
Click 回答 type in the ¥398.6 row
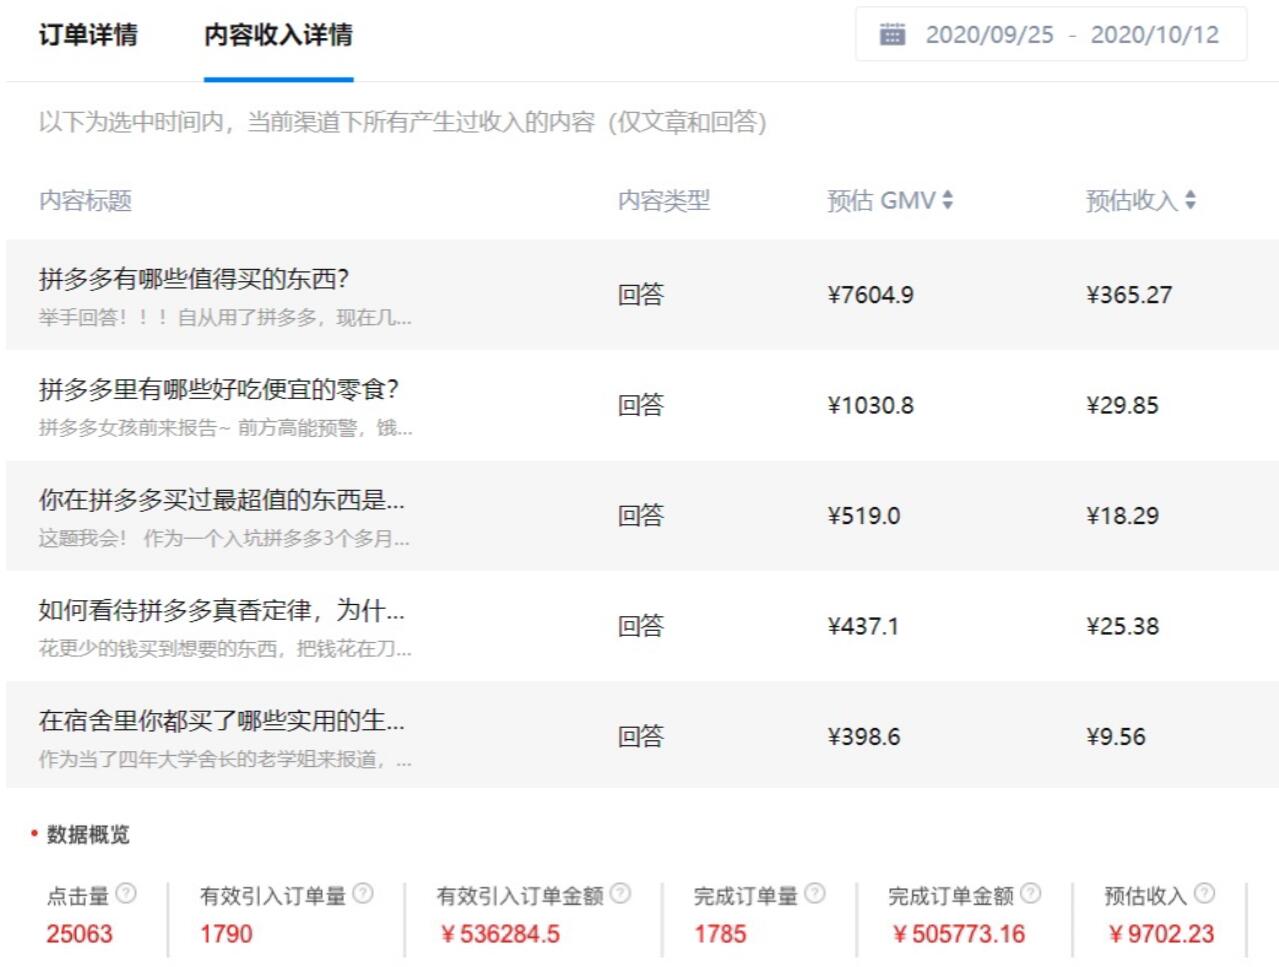tap(641, 737)
